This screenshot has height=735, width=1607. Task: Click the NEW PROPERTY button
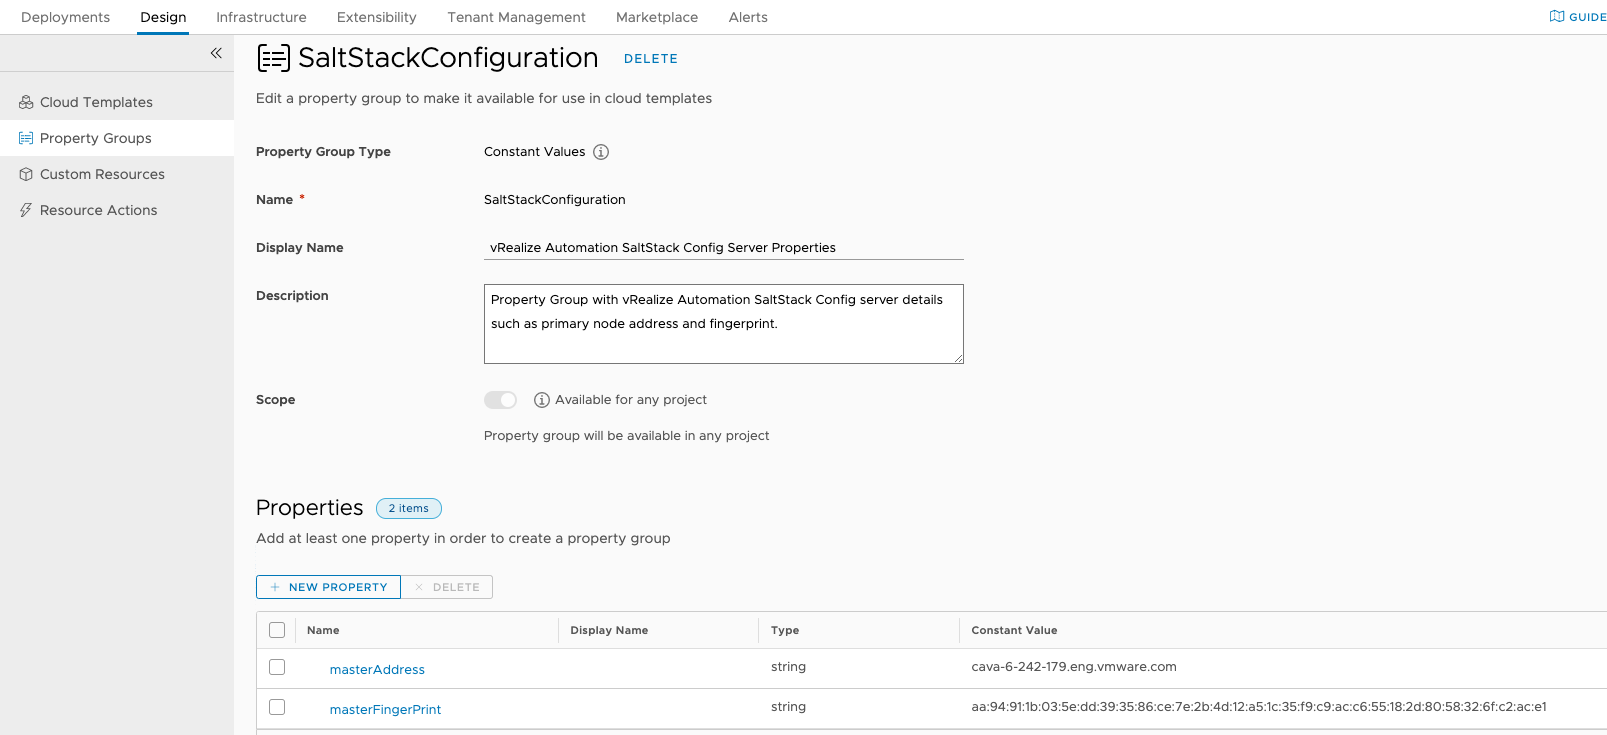click(328, 587)
